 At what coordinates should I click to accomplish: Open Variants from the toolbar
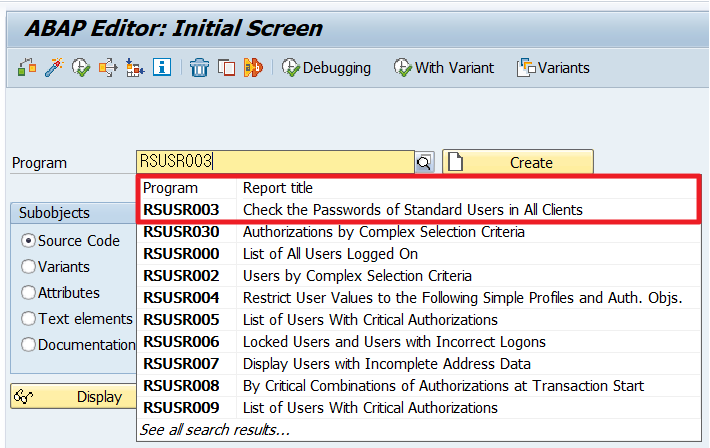(x=553, y=68)
